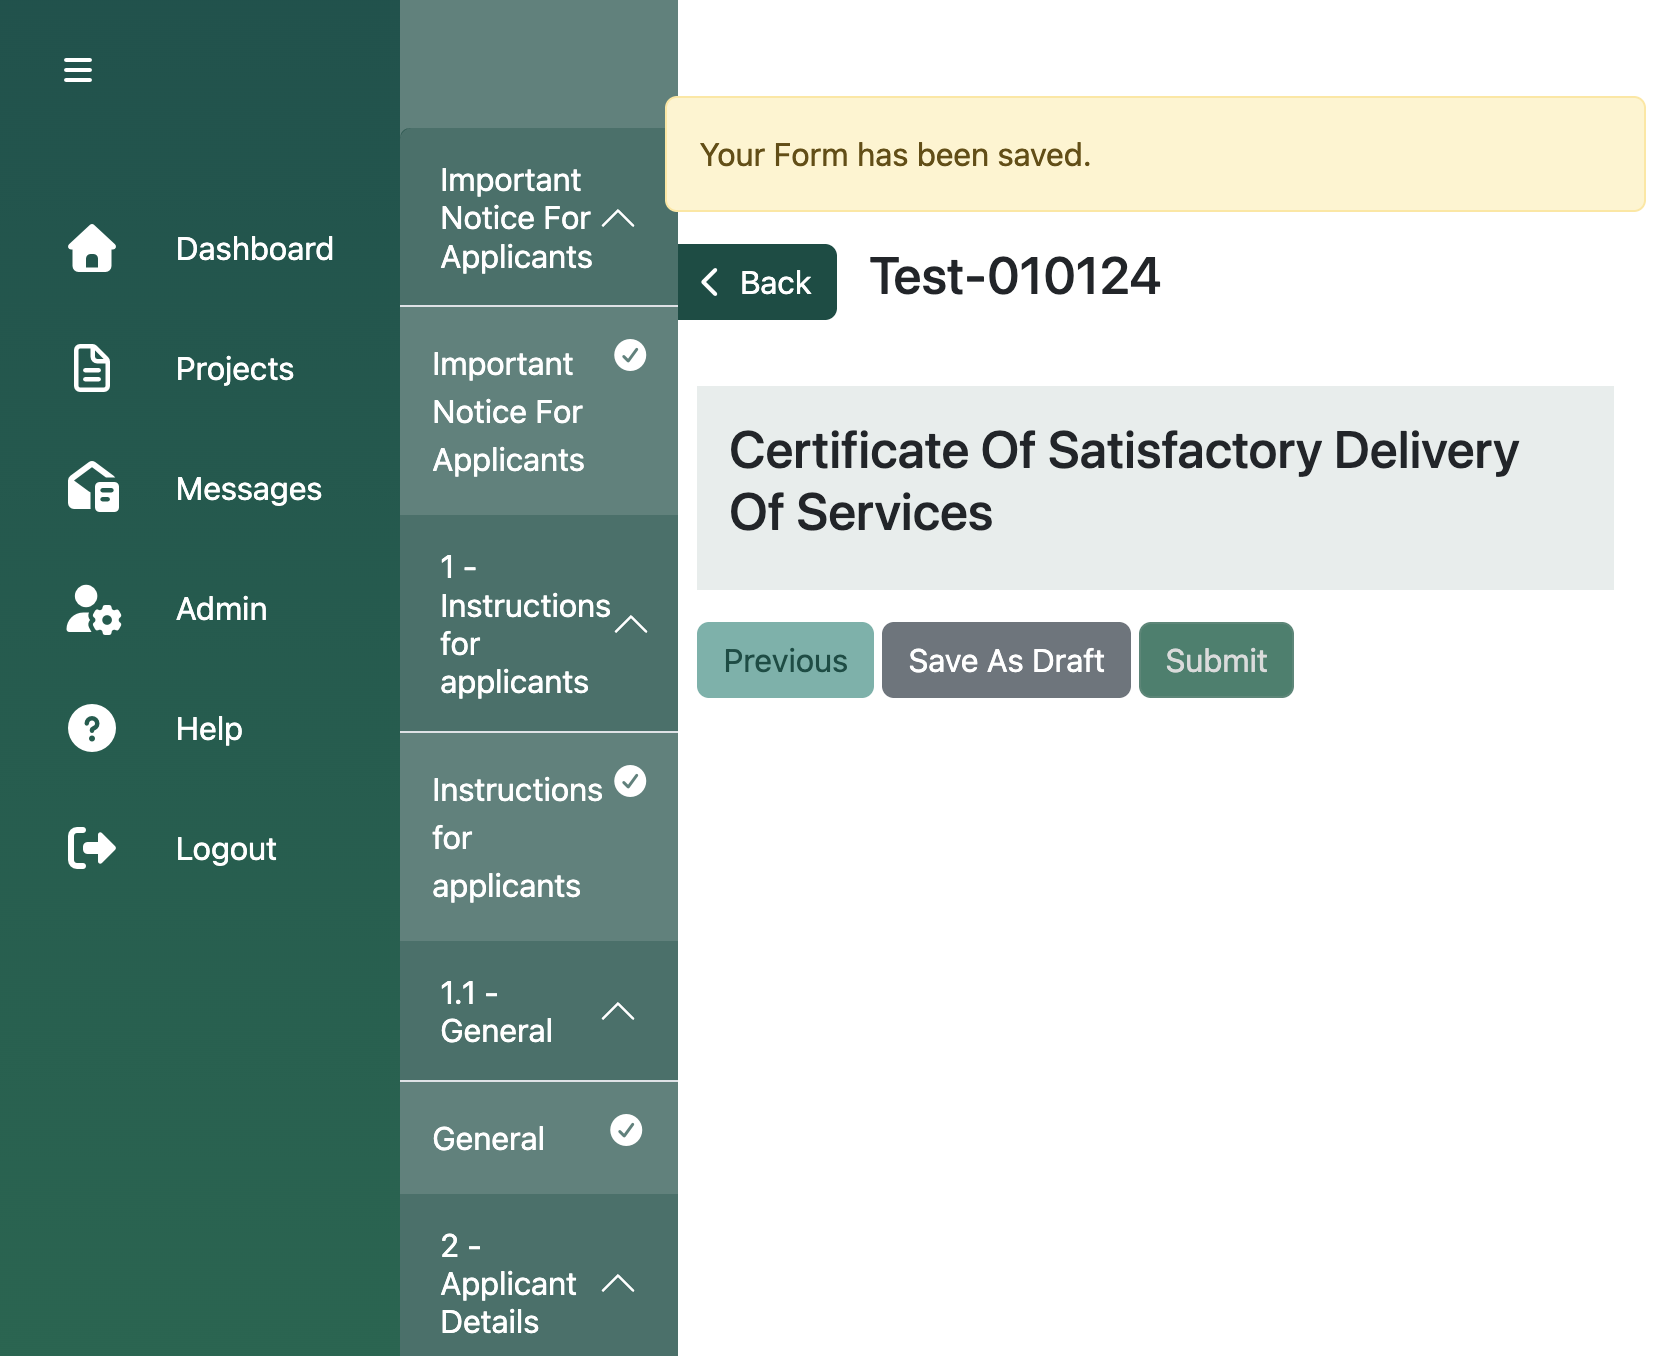Toggle the hamburger menu icon
The height and width of the screenshot is (1356, 1670).
[x=78, y=70]
